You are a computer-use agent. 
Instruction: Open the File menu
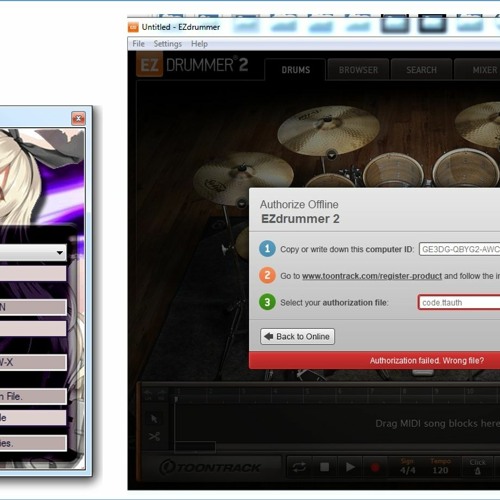point(138,44)
